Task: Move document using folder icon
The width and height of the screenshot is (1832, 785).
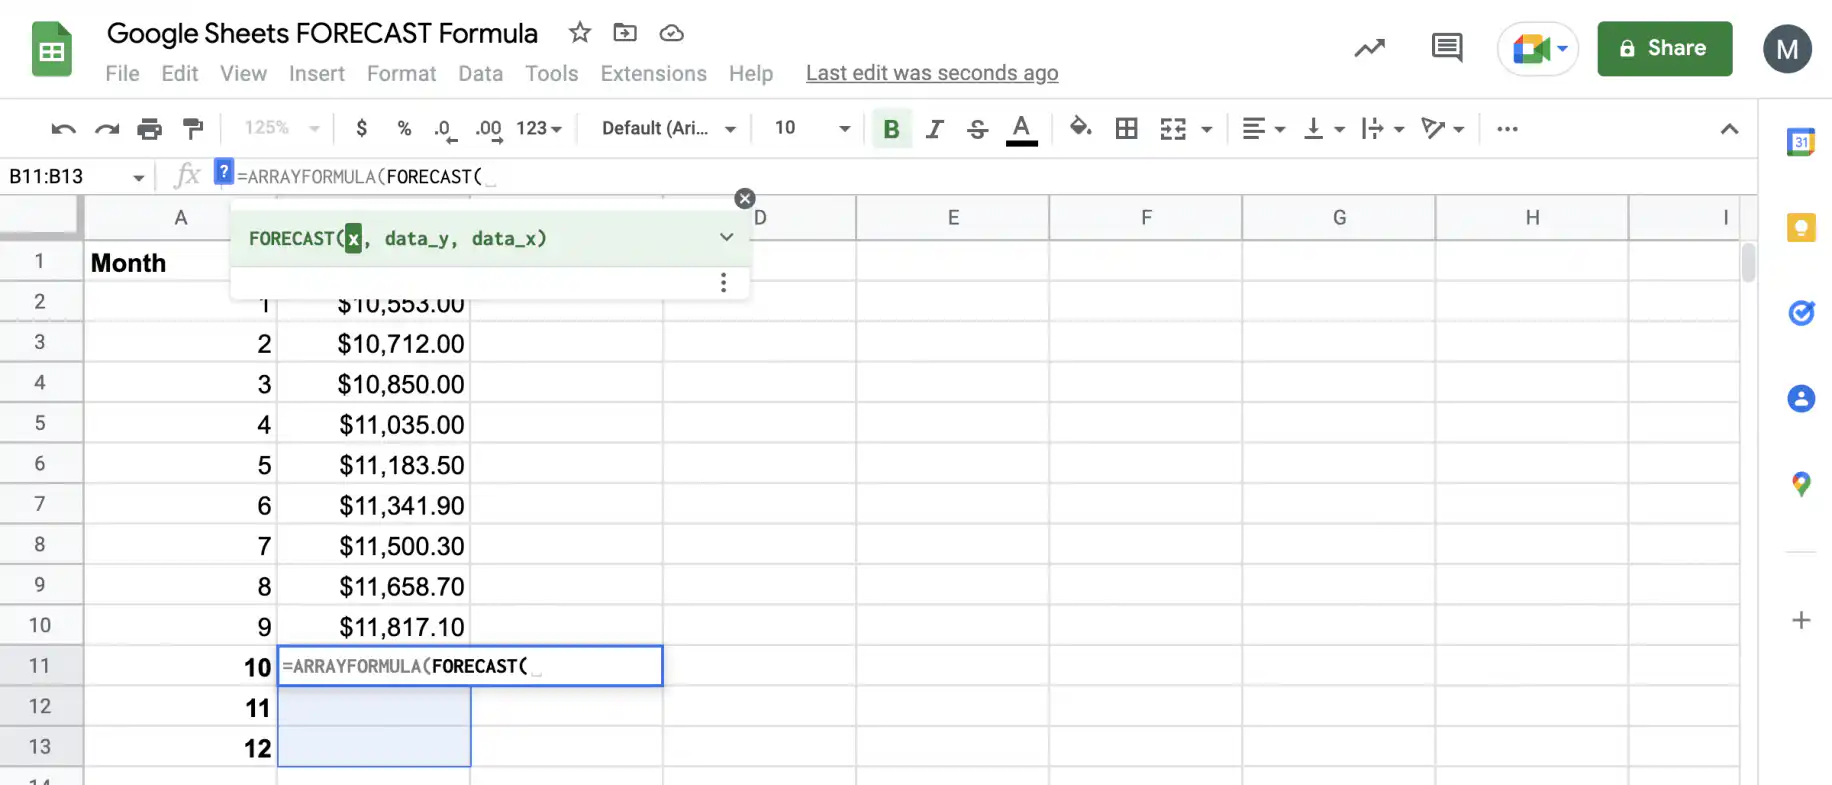Action: tap(625, 33)
